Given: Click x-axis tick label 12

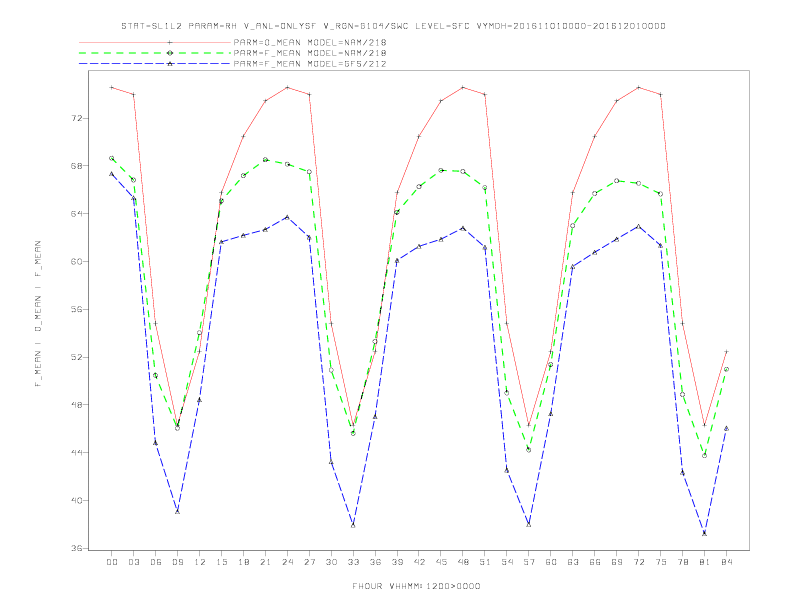Looking at the screenshot, I should (200, 562).
